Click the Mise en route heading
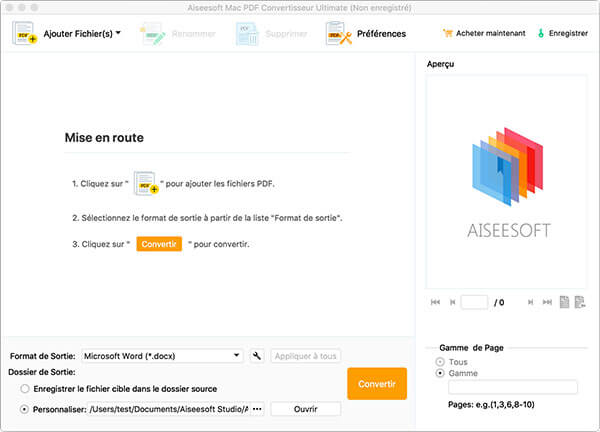Screen dimensions: 600x432 tap(104, 138)
